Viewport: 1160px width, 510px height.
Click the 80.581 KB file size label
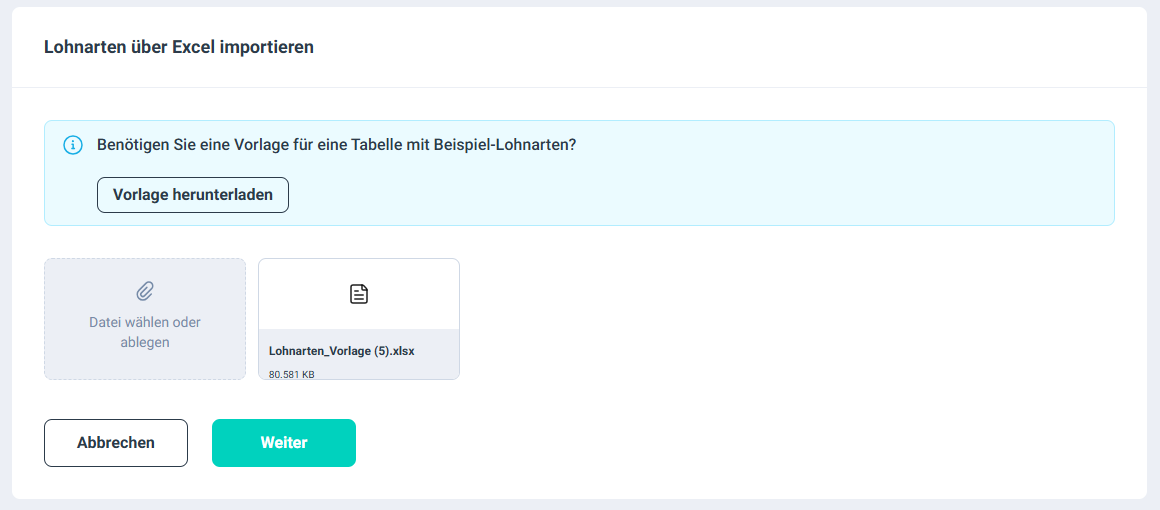(292, 375)
